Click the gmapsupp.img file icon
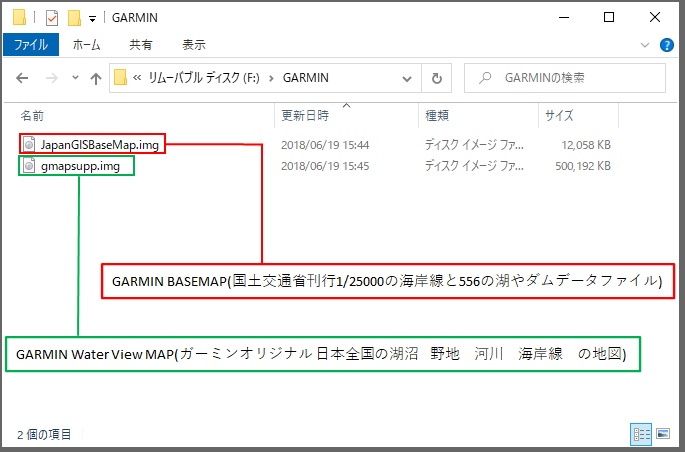The height and width of the screenshot is (452, 685). pyautogui.click(x=29, y=166)
